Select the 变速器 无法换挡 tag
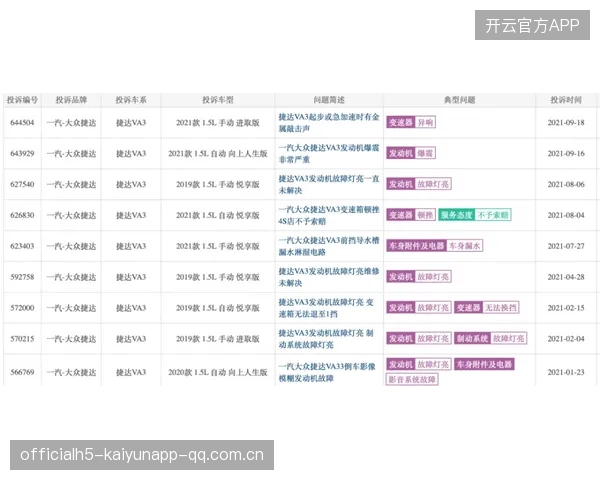The height and width of the screenshot is (480, 600). [486, 308]
